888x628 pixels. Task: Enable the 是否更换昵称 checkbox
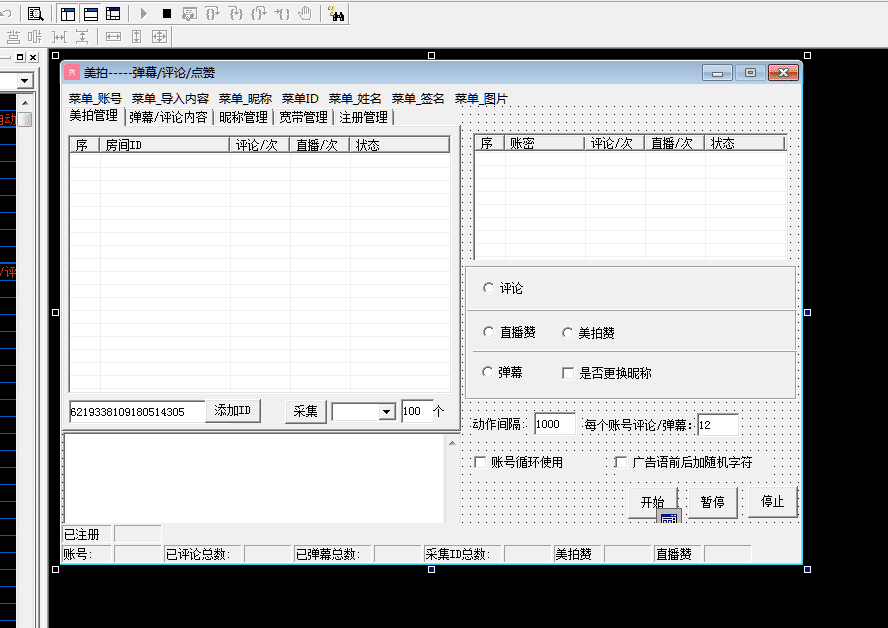pos(567,371)
